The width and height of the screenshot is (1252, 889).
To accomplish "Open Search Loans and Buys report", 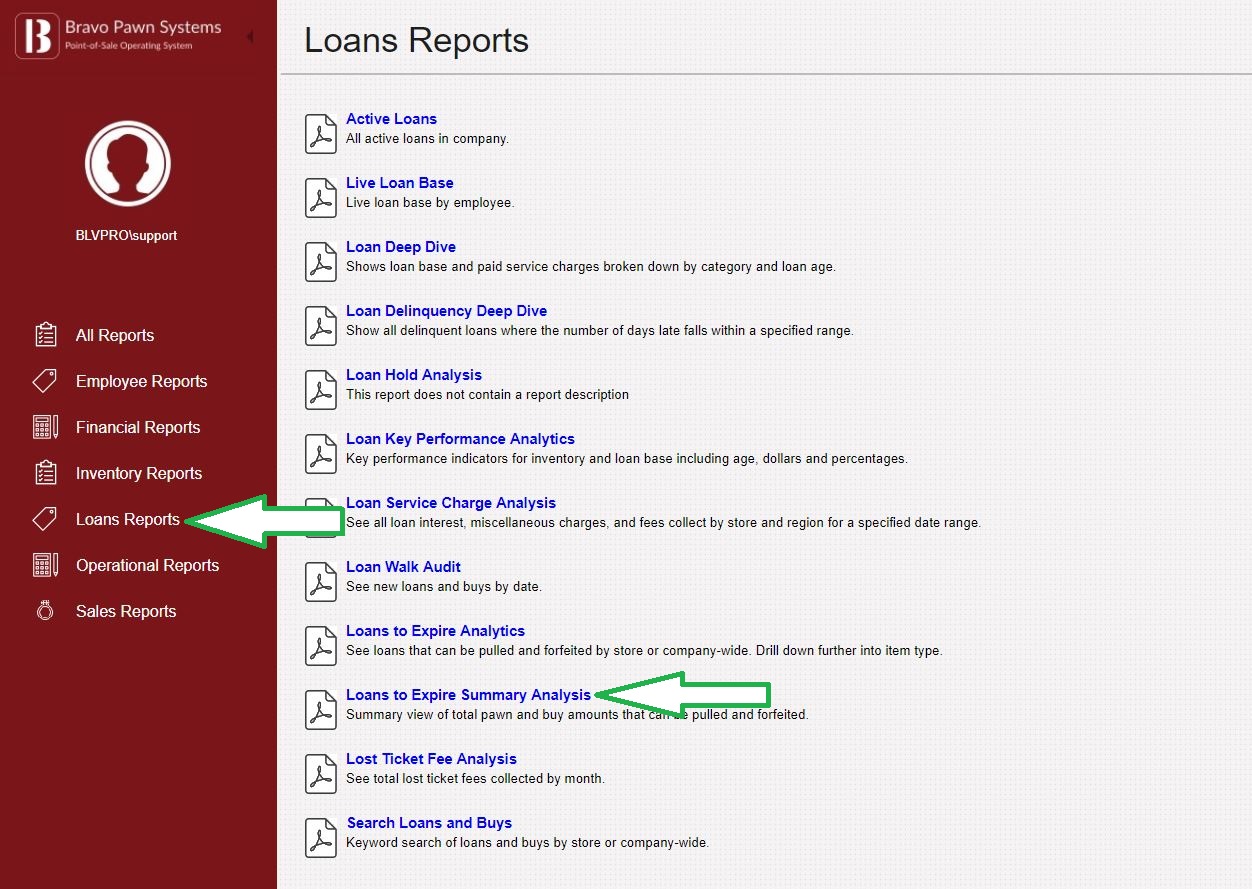I will point(429,823).
